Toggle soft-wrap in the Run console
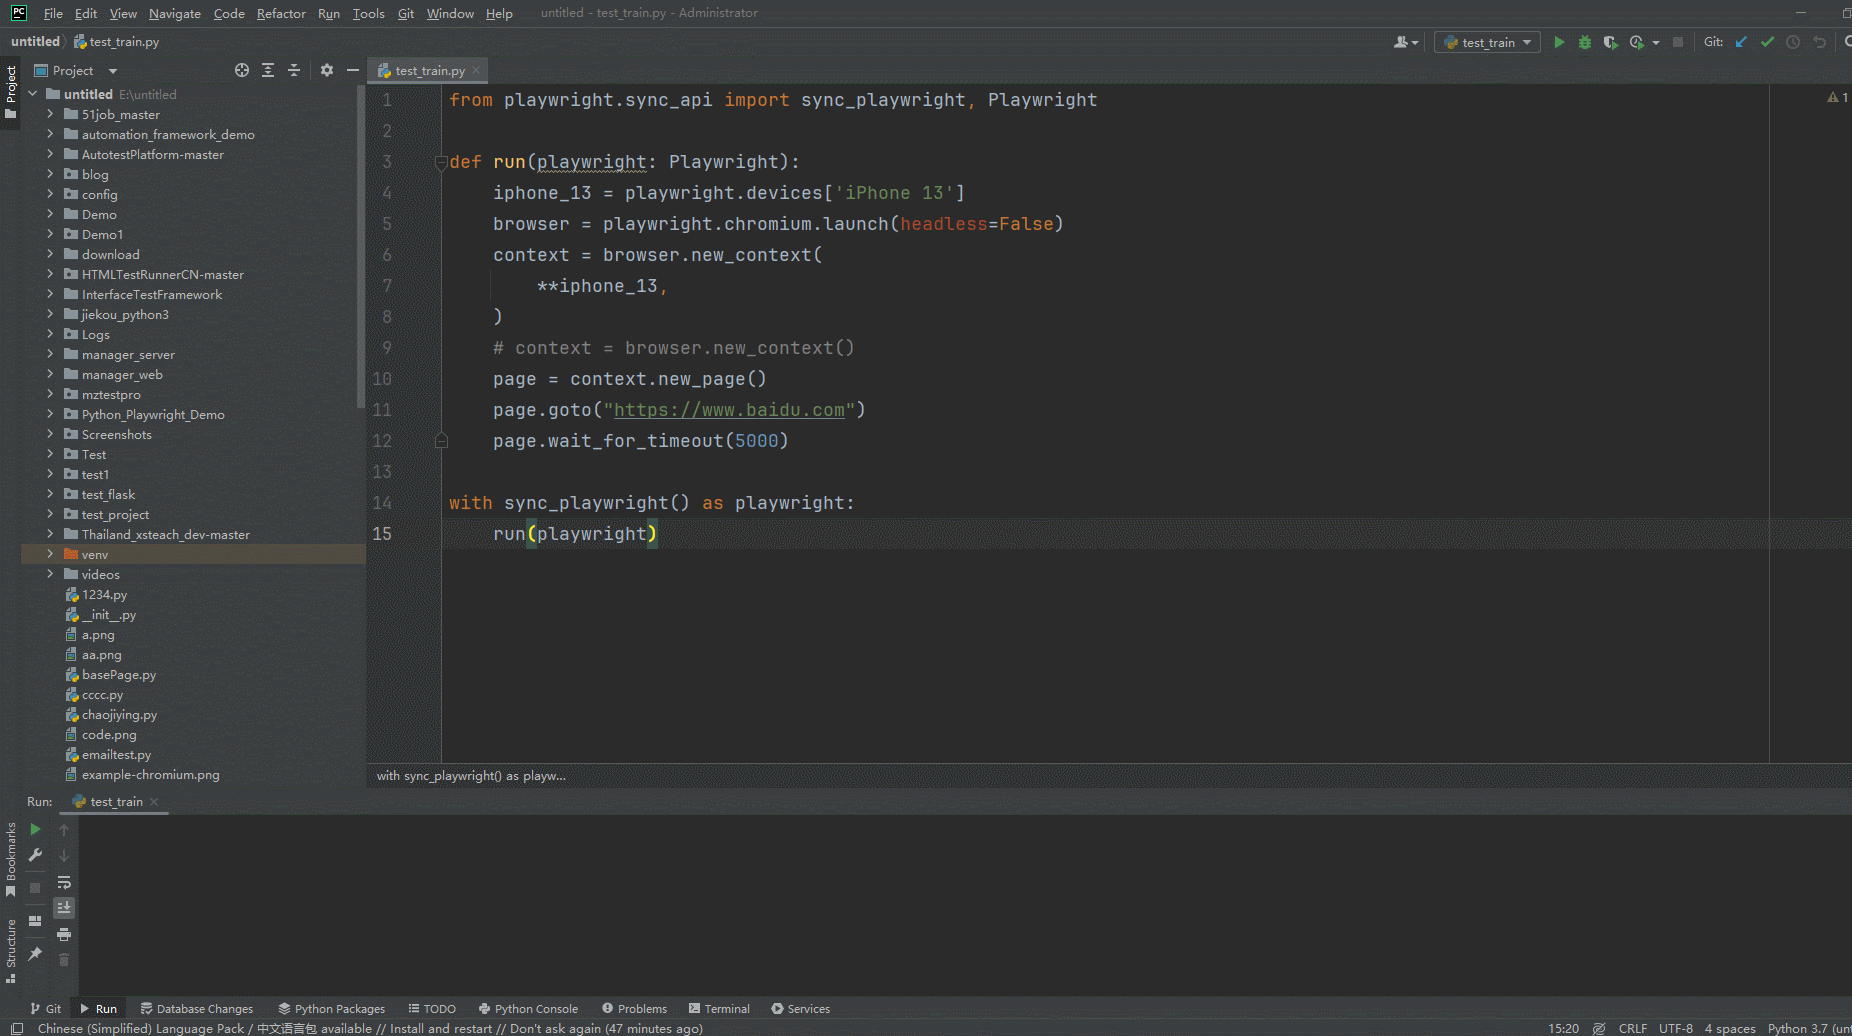 click(x=64, y=882)
